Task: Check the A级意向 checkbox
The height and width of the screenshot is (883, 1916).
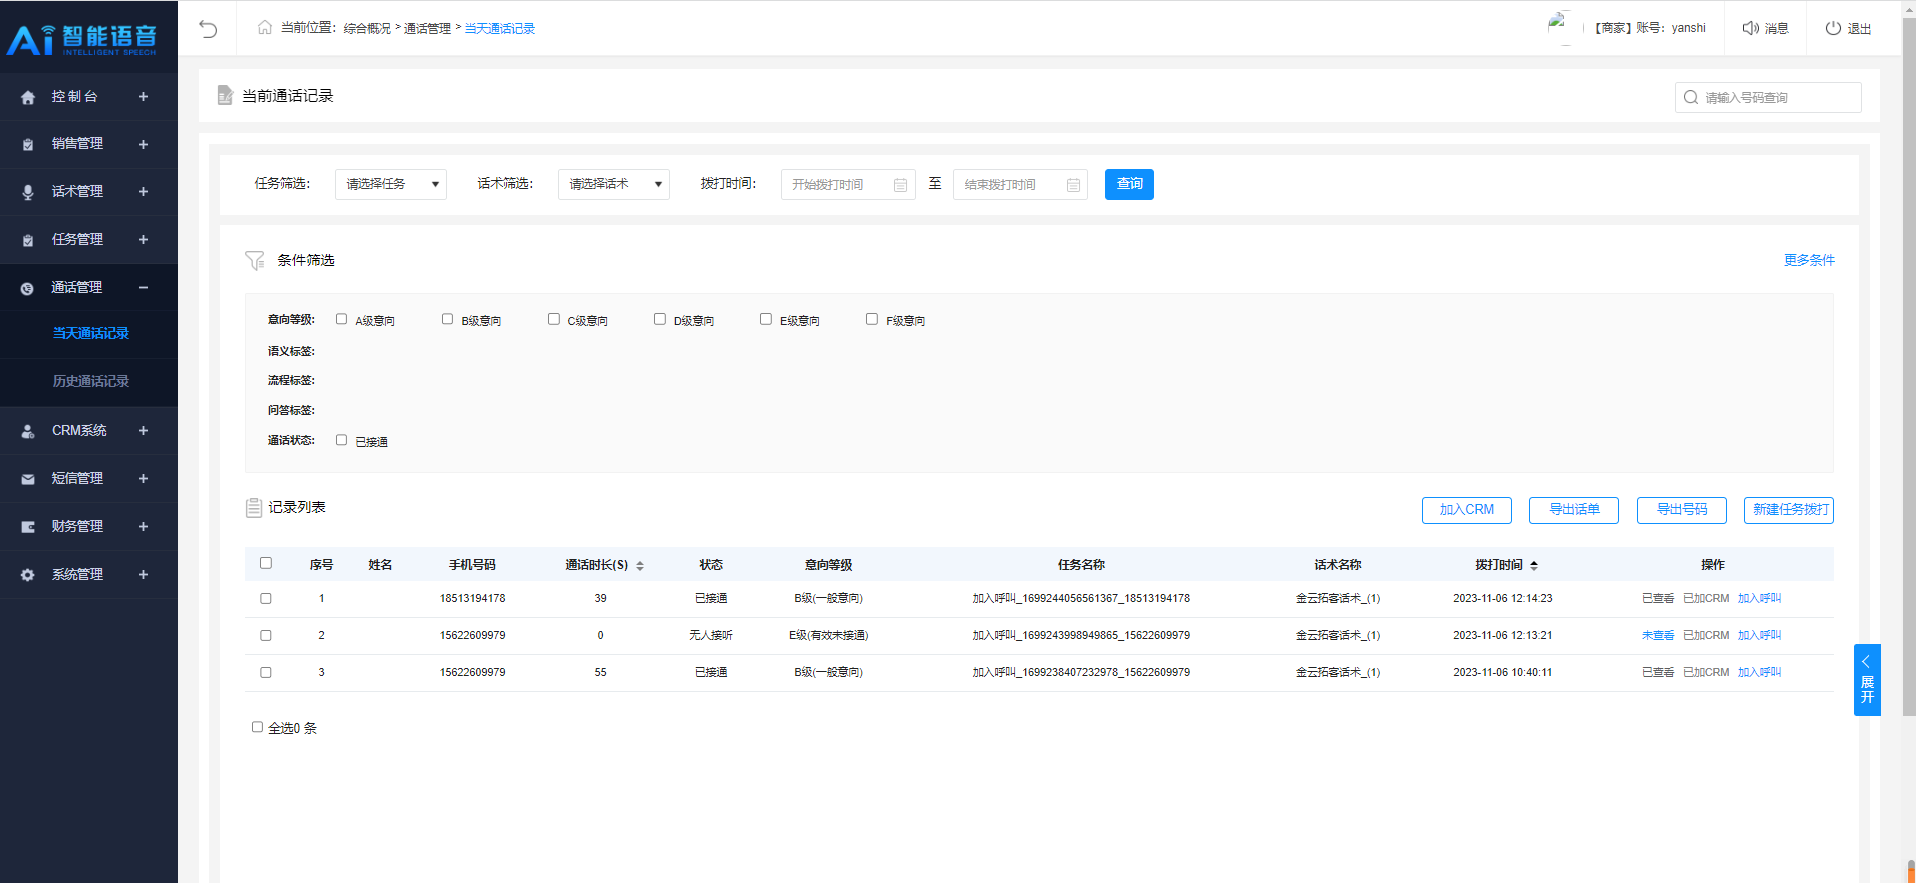Action: point(342,319)
